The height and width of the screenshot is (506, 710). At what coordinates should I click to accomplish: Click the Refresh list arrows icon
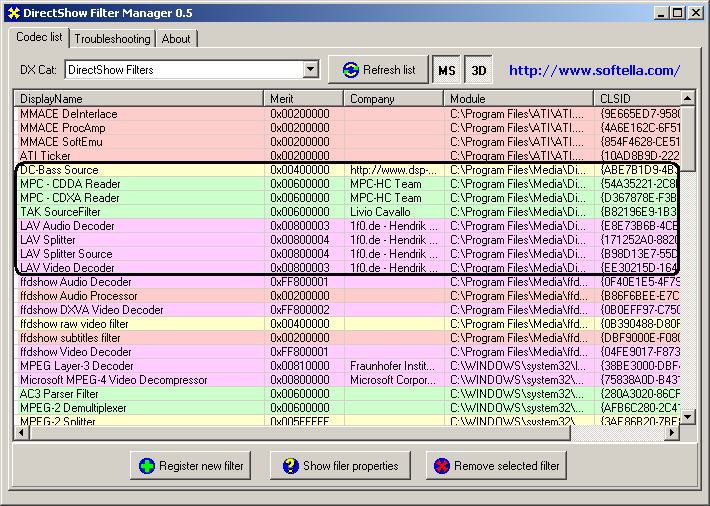coord(350,70)
